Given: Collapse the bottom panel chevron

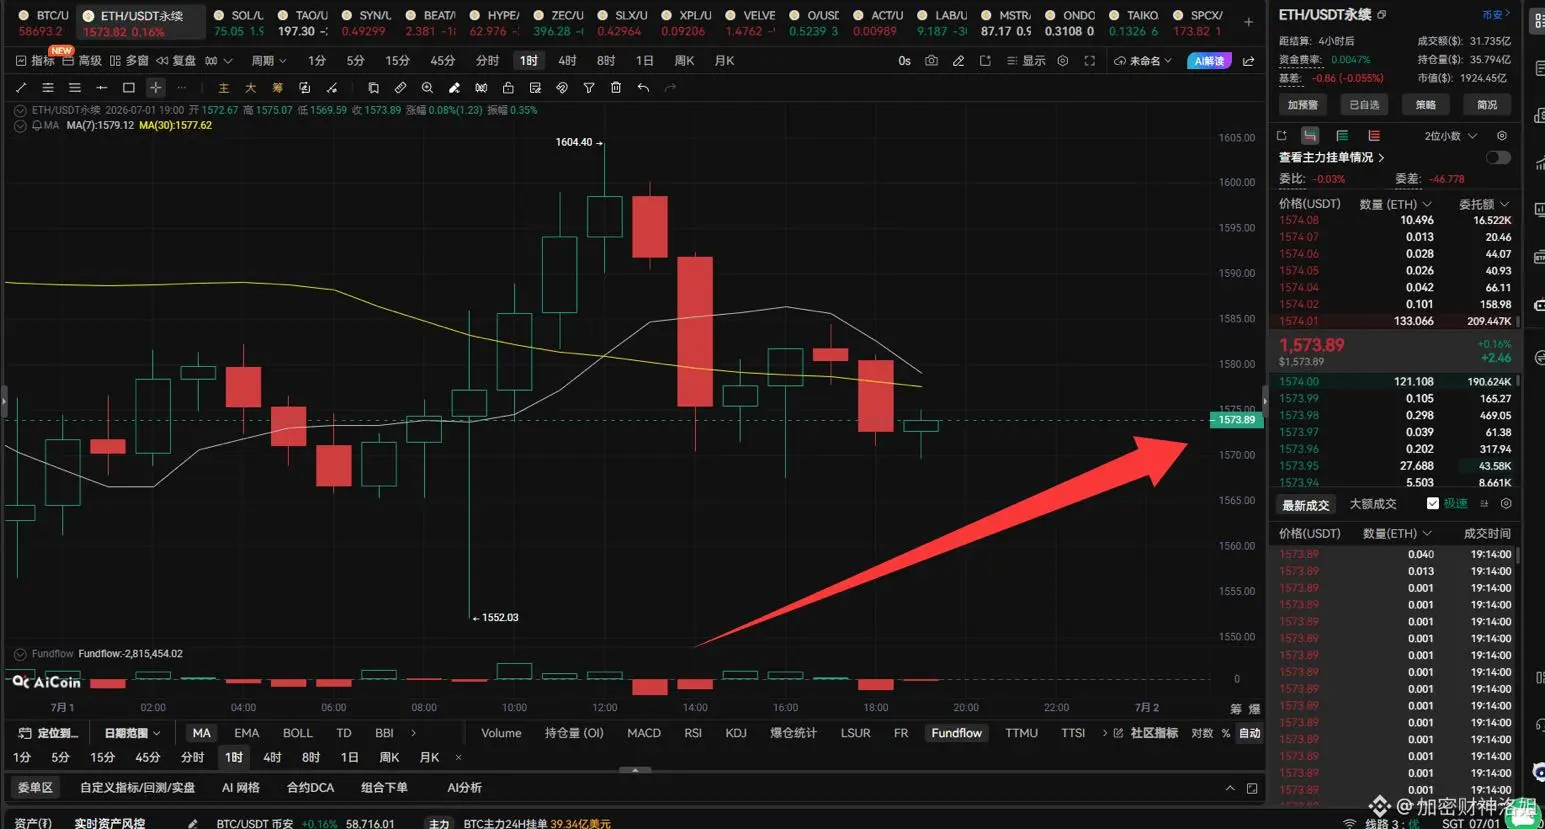Looking at the screenshot, I should pos(1230,788).
